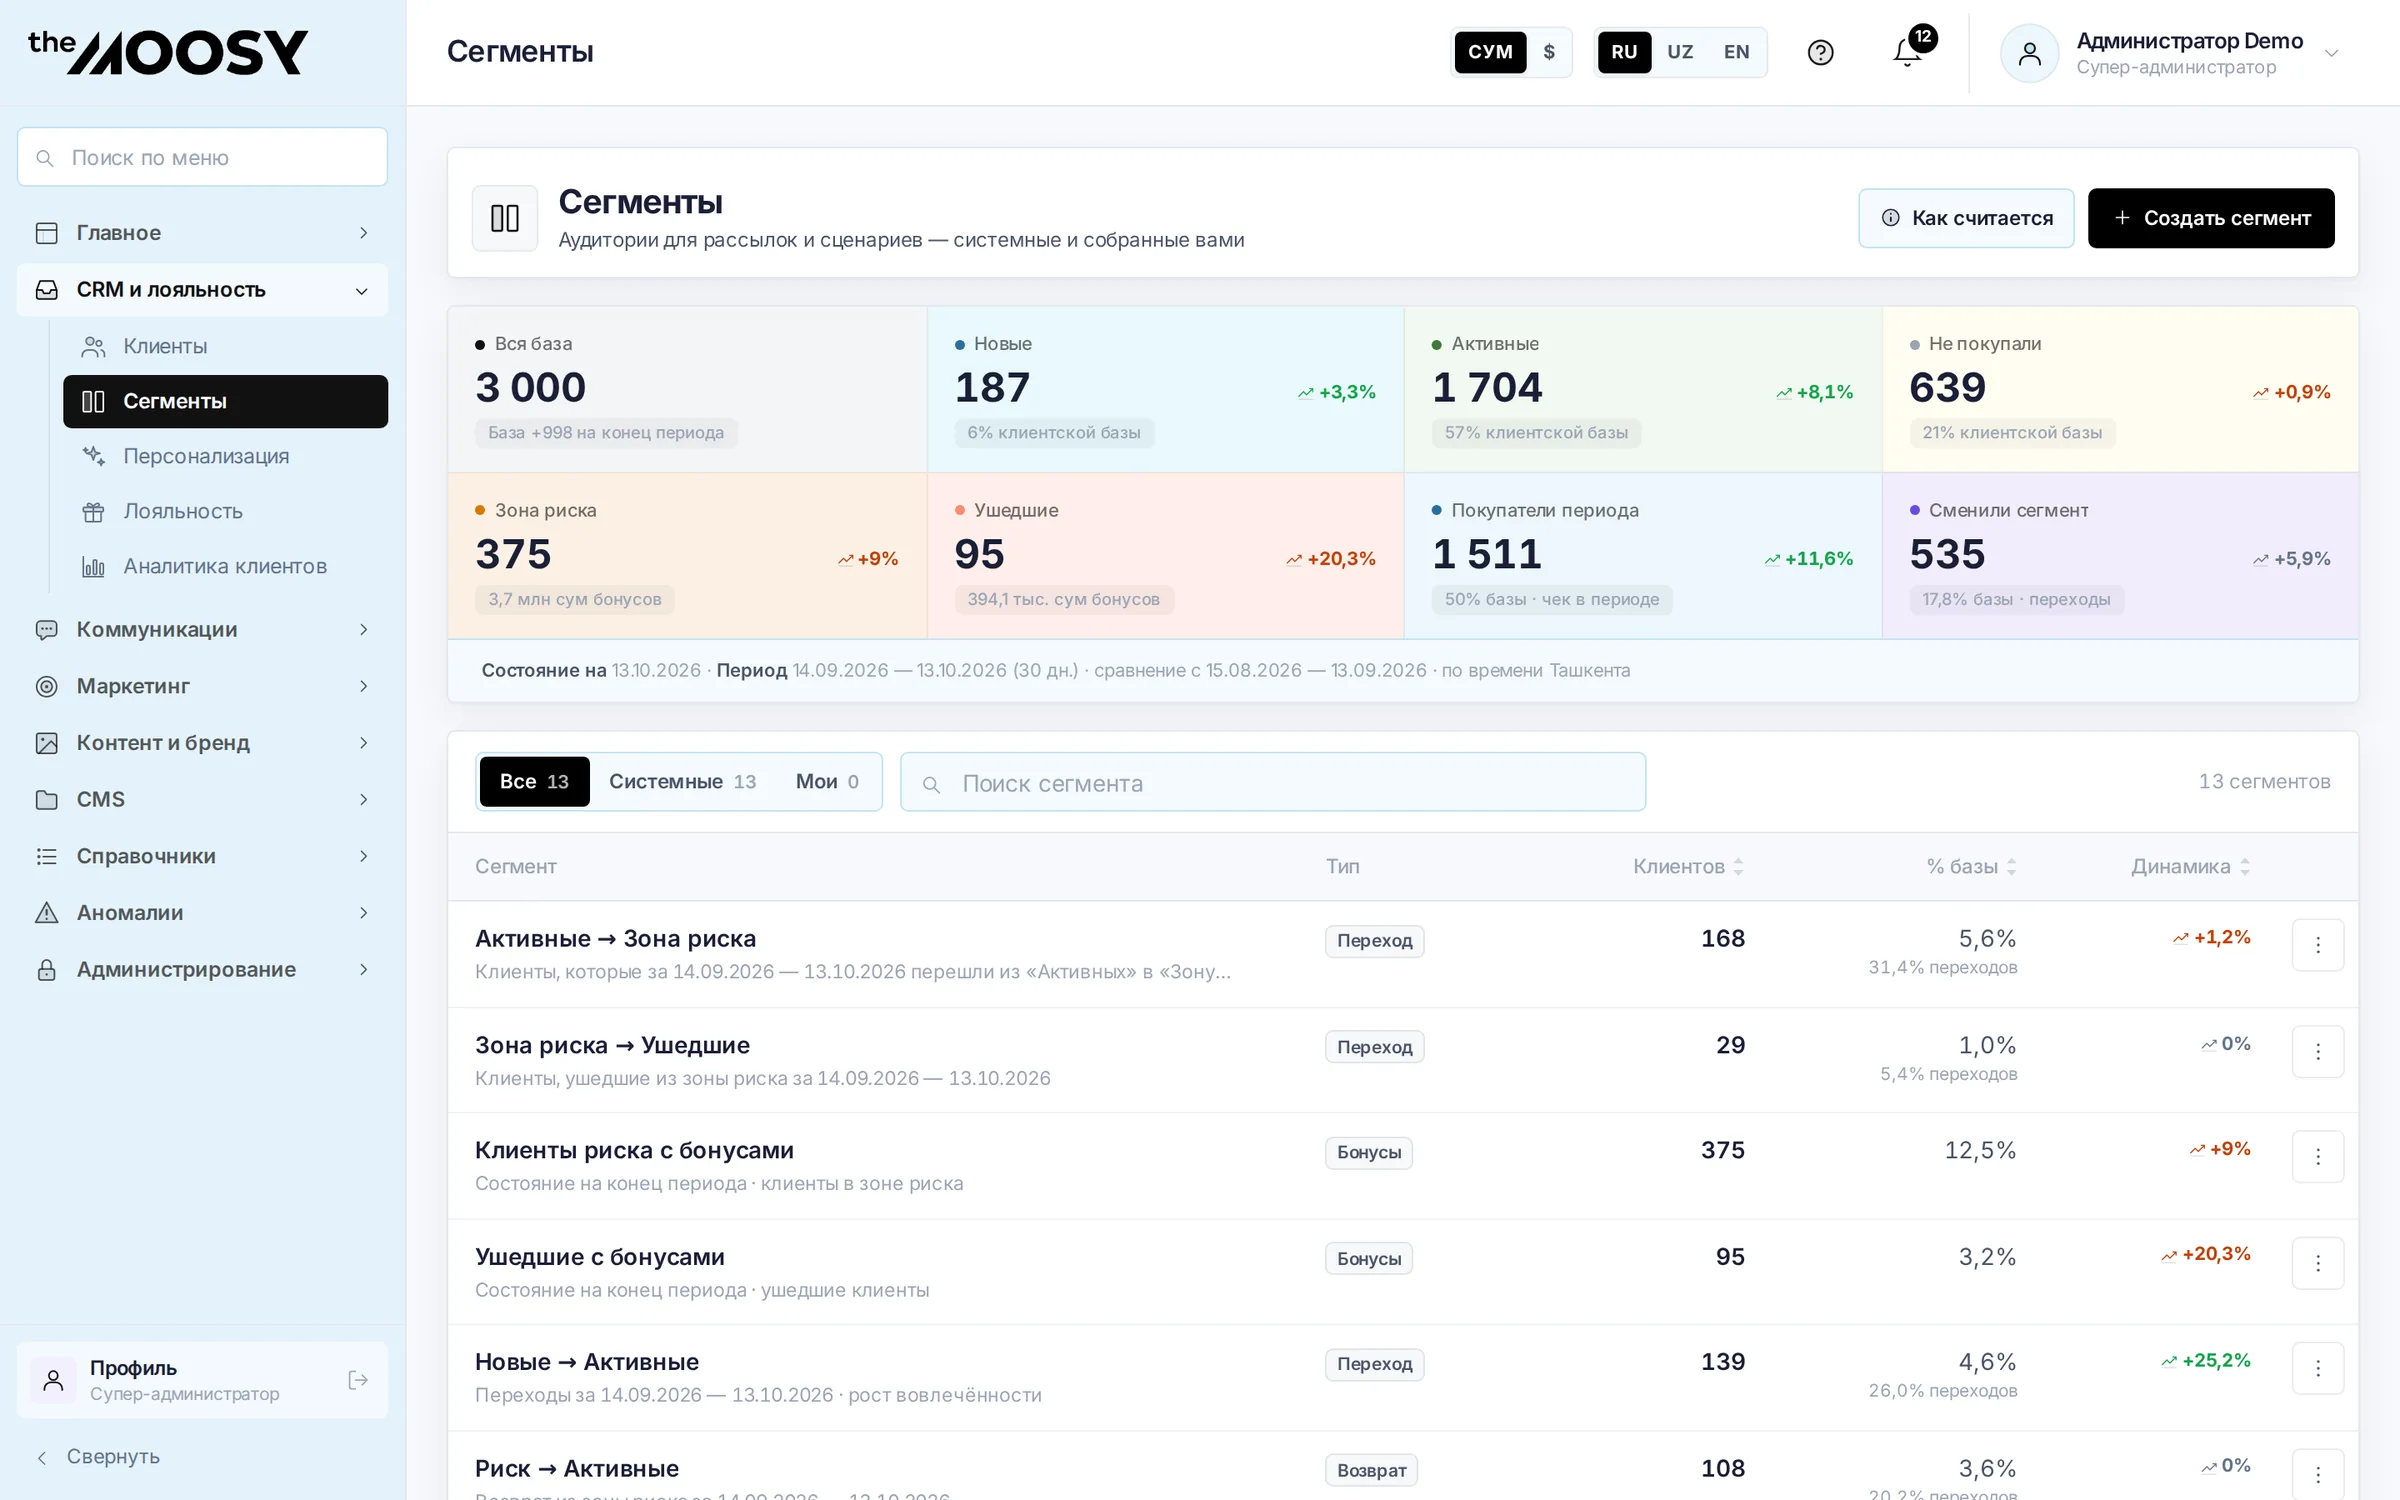This screenshot has width=2400, height=1500.
Task: Click the user avatar icon in header
Action: tap(2029, 53)
